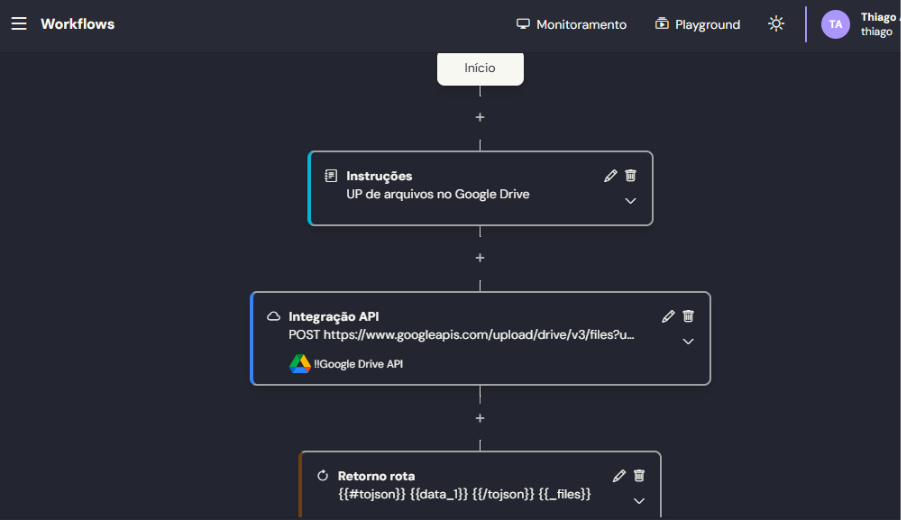Open the Playground page
Viewport: 901px width, 520px height.
pyautogui.click(x=698, y=24)
